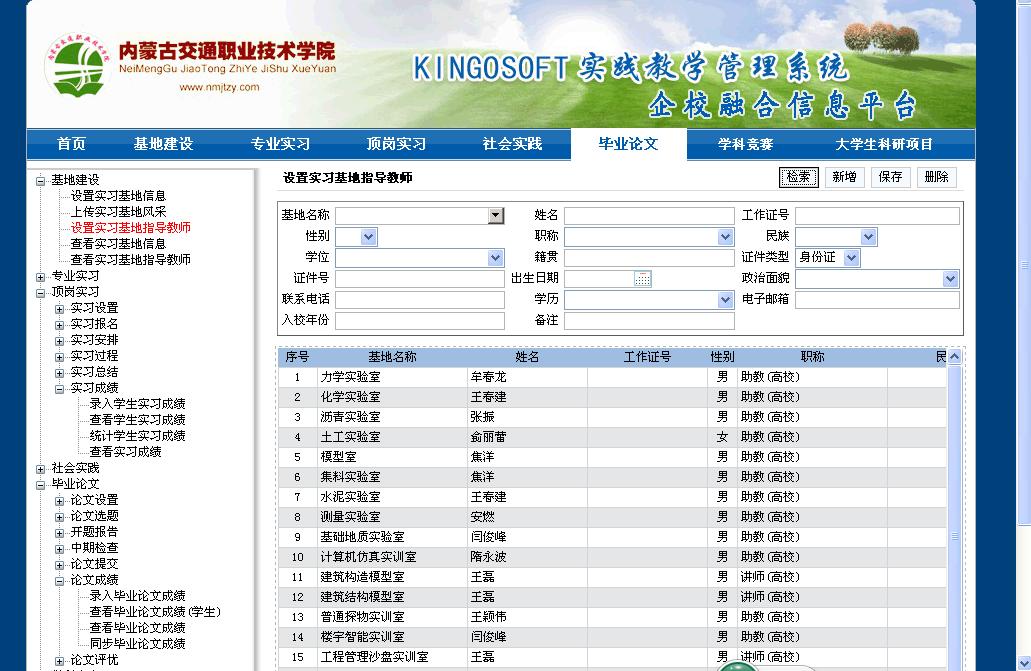Select the 楼宇智能实训室 table cell

pyautogui.click(x=392, y=637)
